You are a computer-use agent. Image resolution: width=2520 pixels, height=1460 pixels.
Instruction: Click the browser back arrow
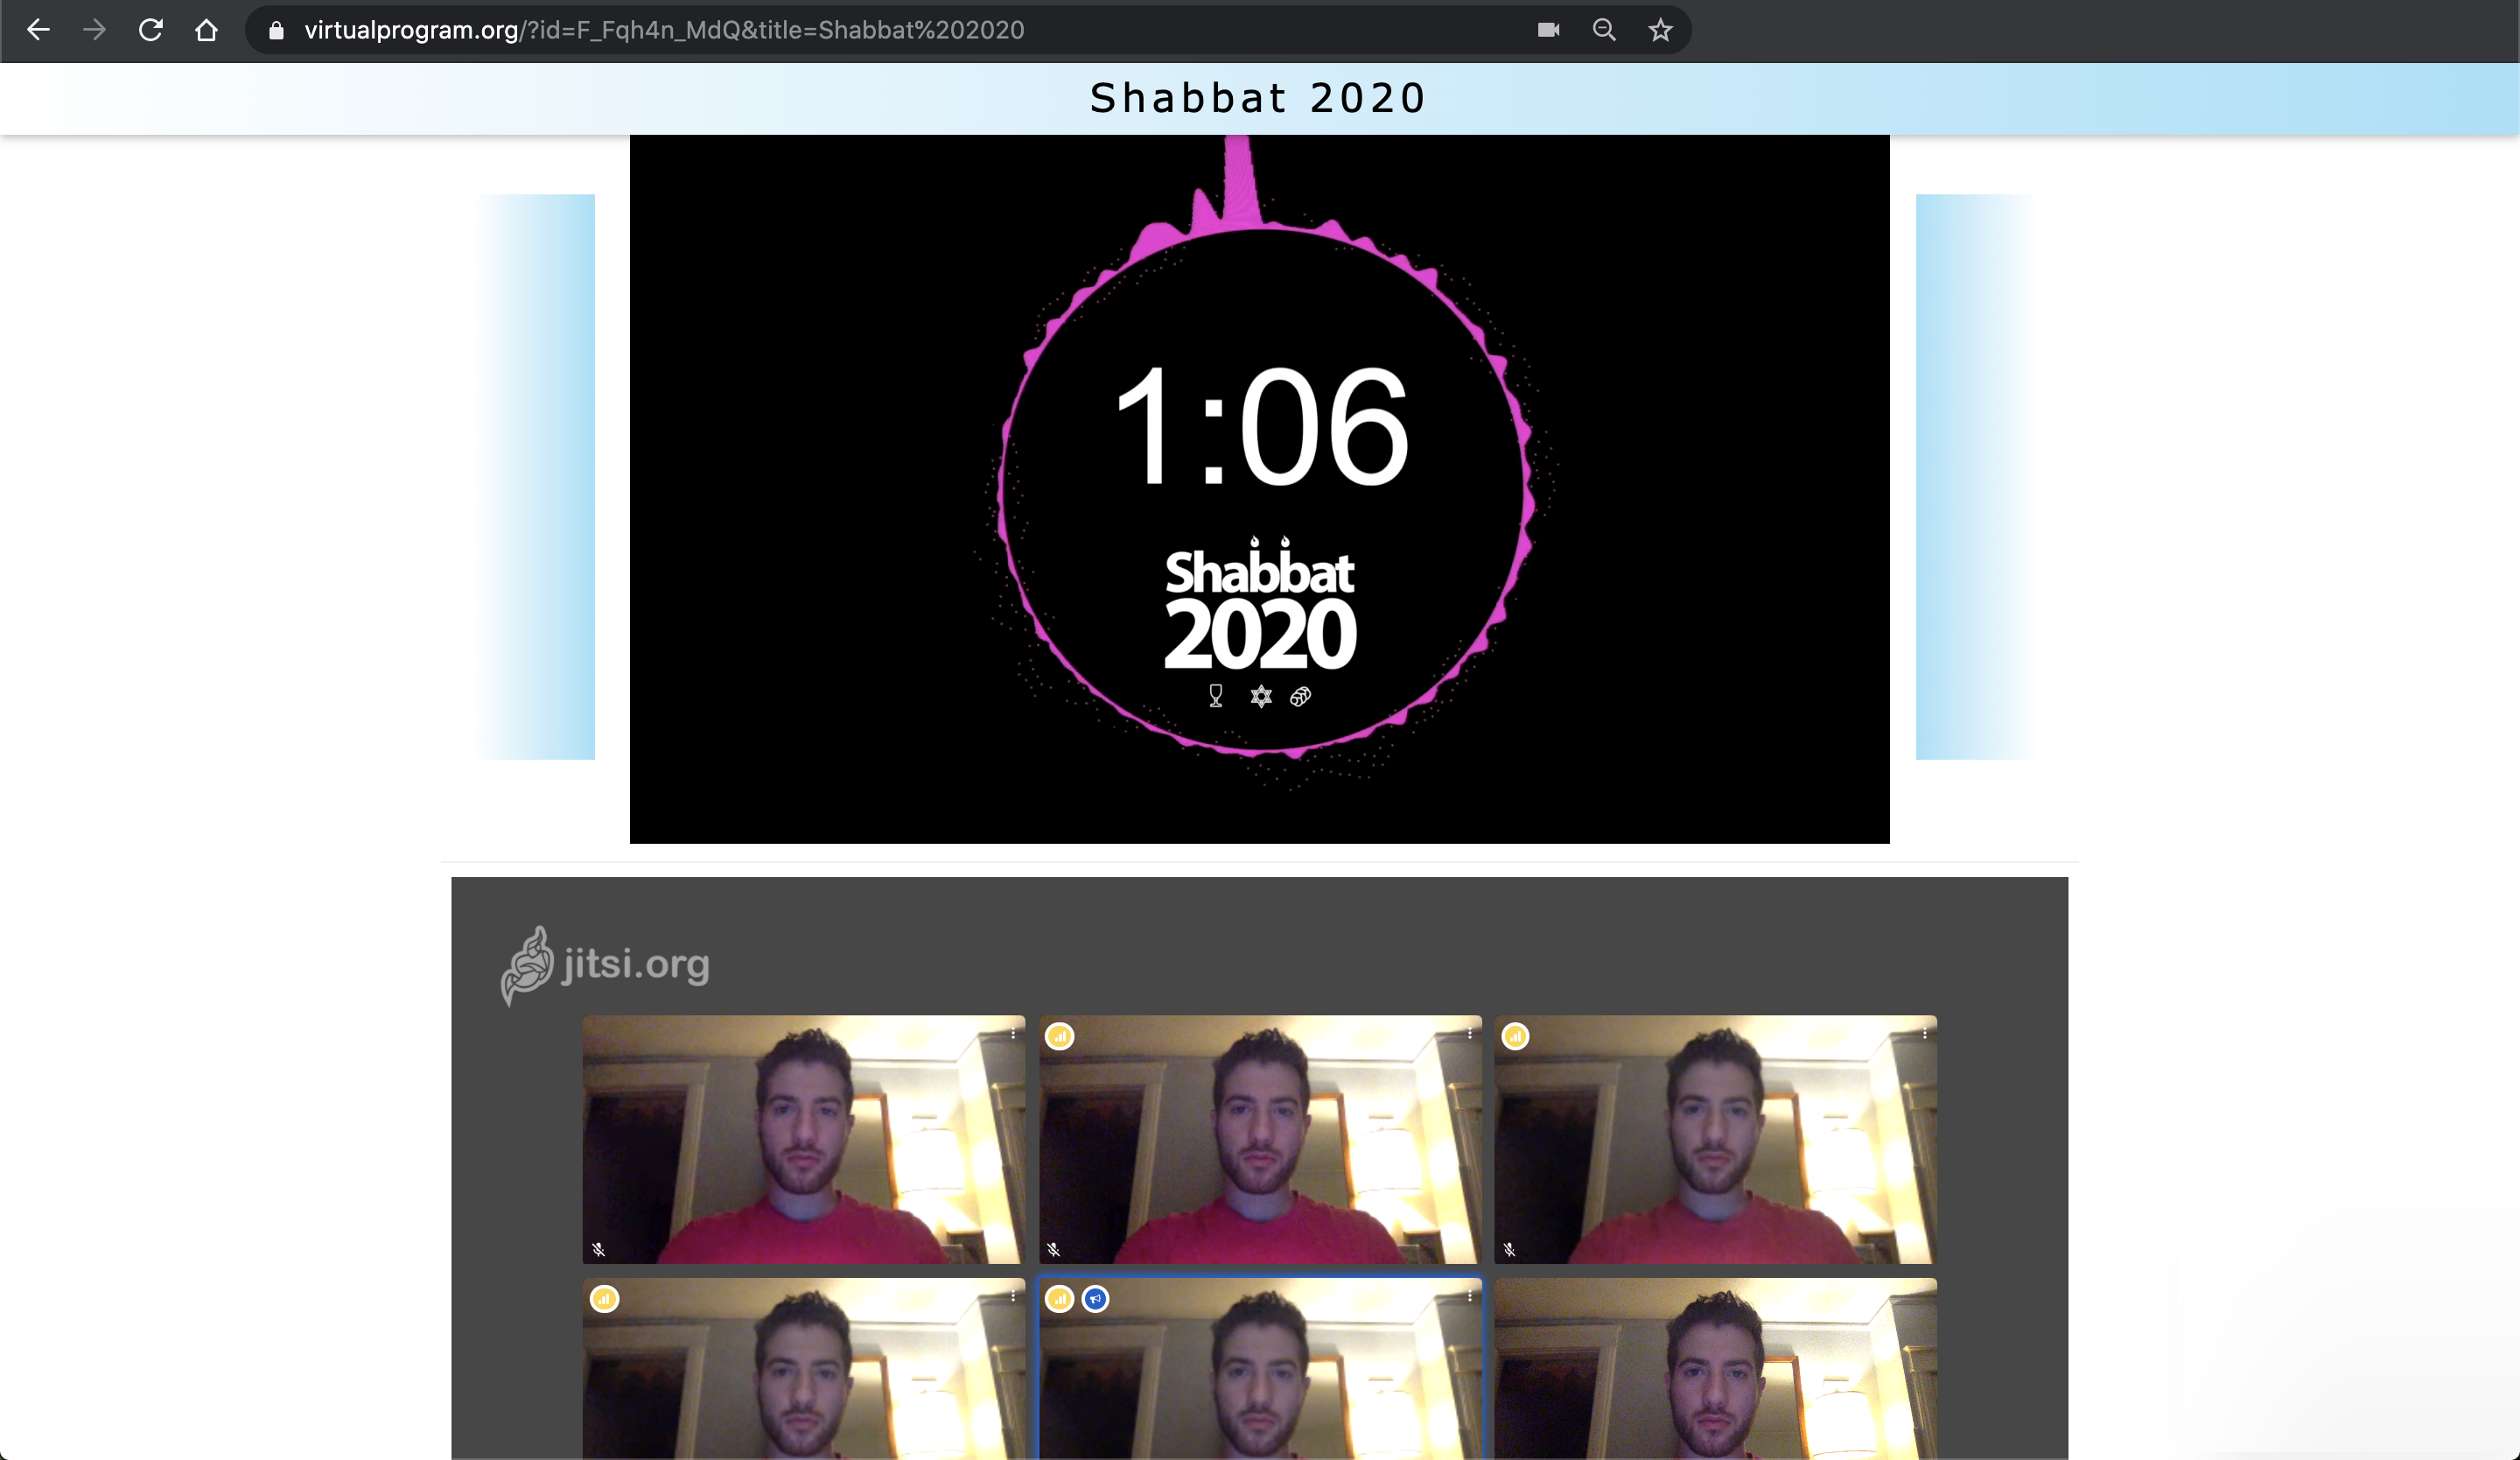click(x=38, y=30)
